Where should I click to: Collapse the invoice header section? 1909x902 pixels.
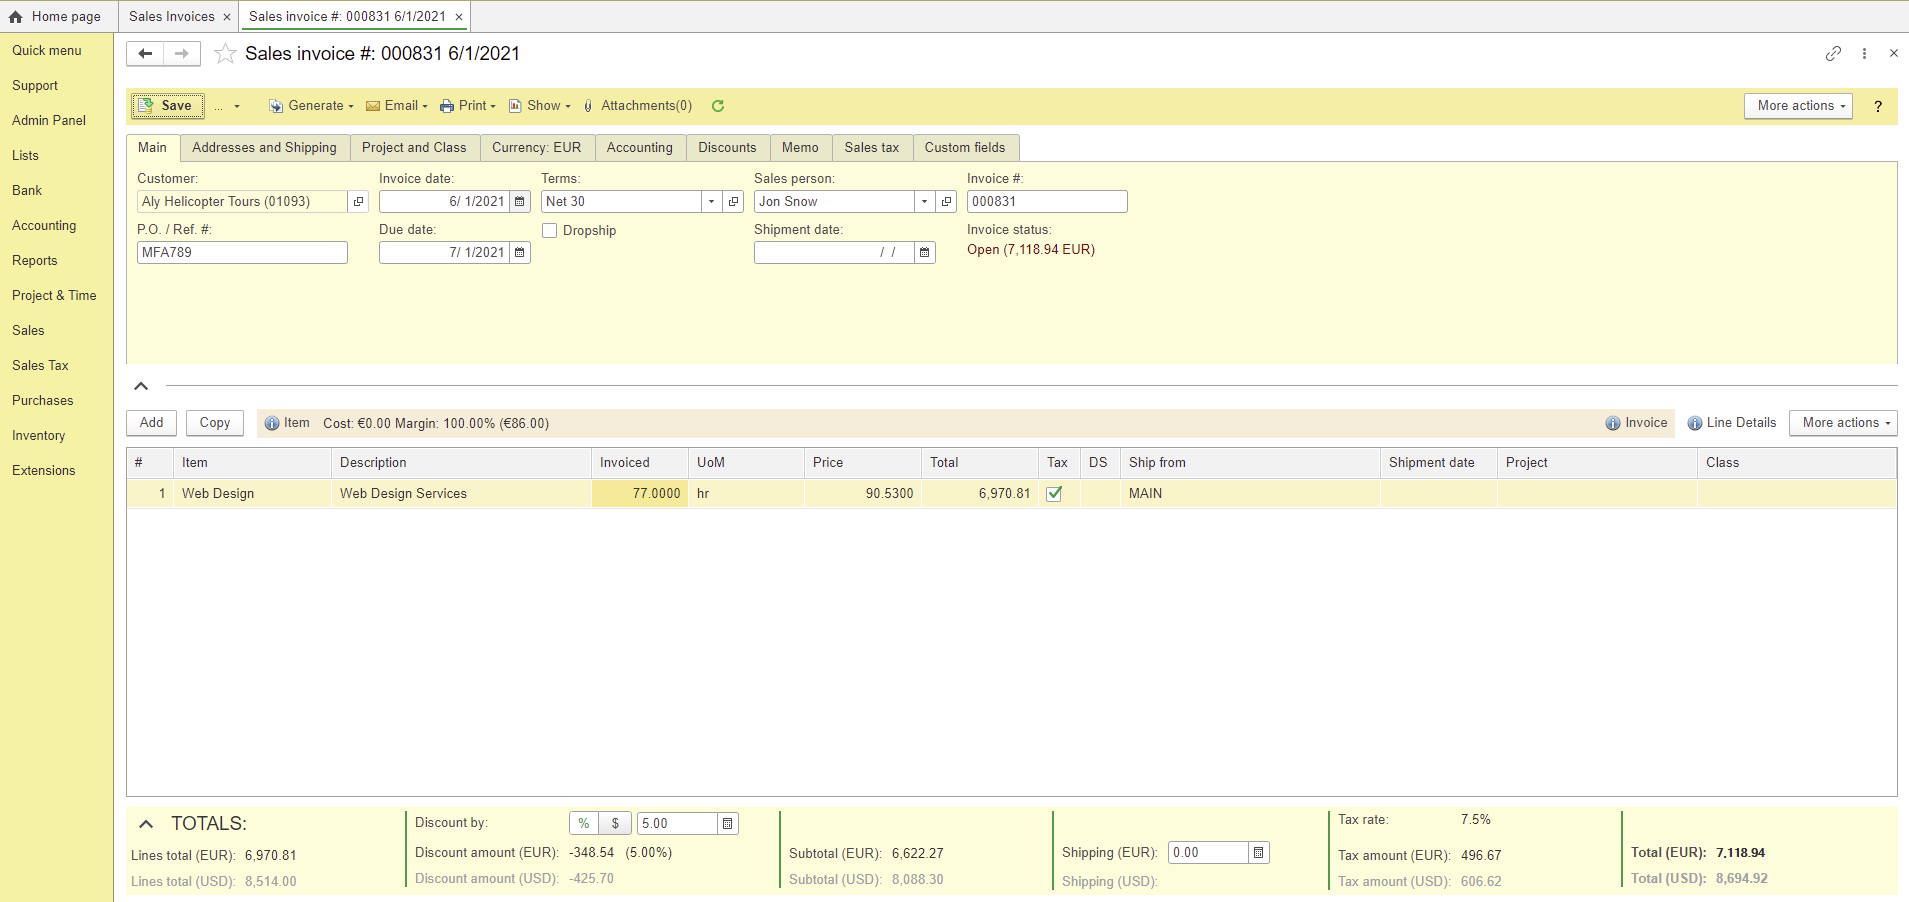(141, 386)
